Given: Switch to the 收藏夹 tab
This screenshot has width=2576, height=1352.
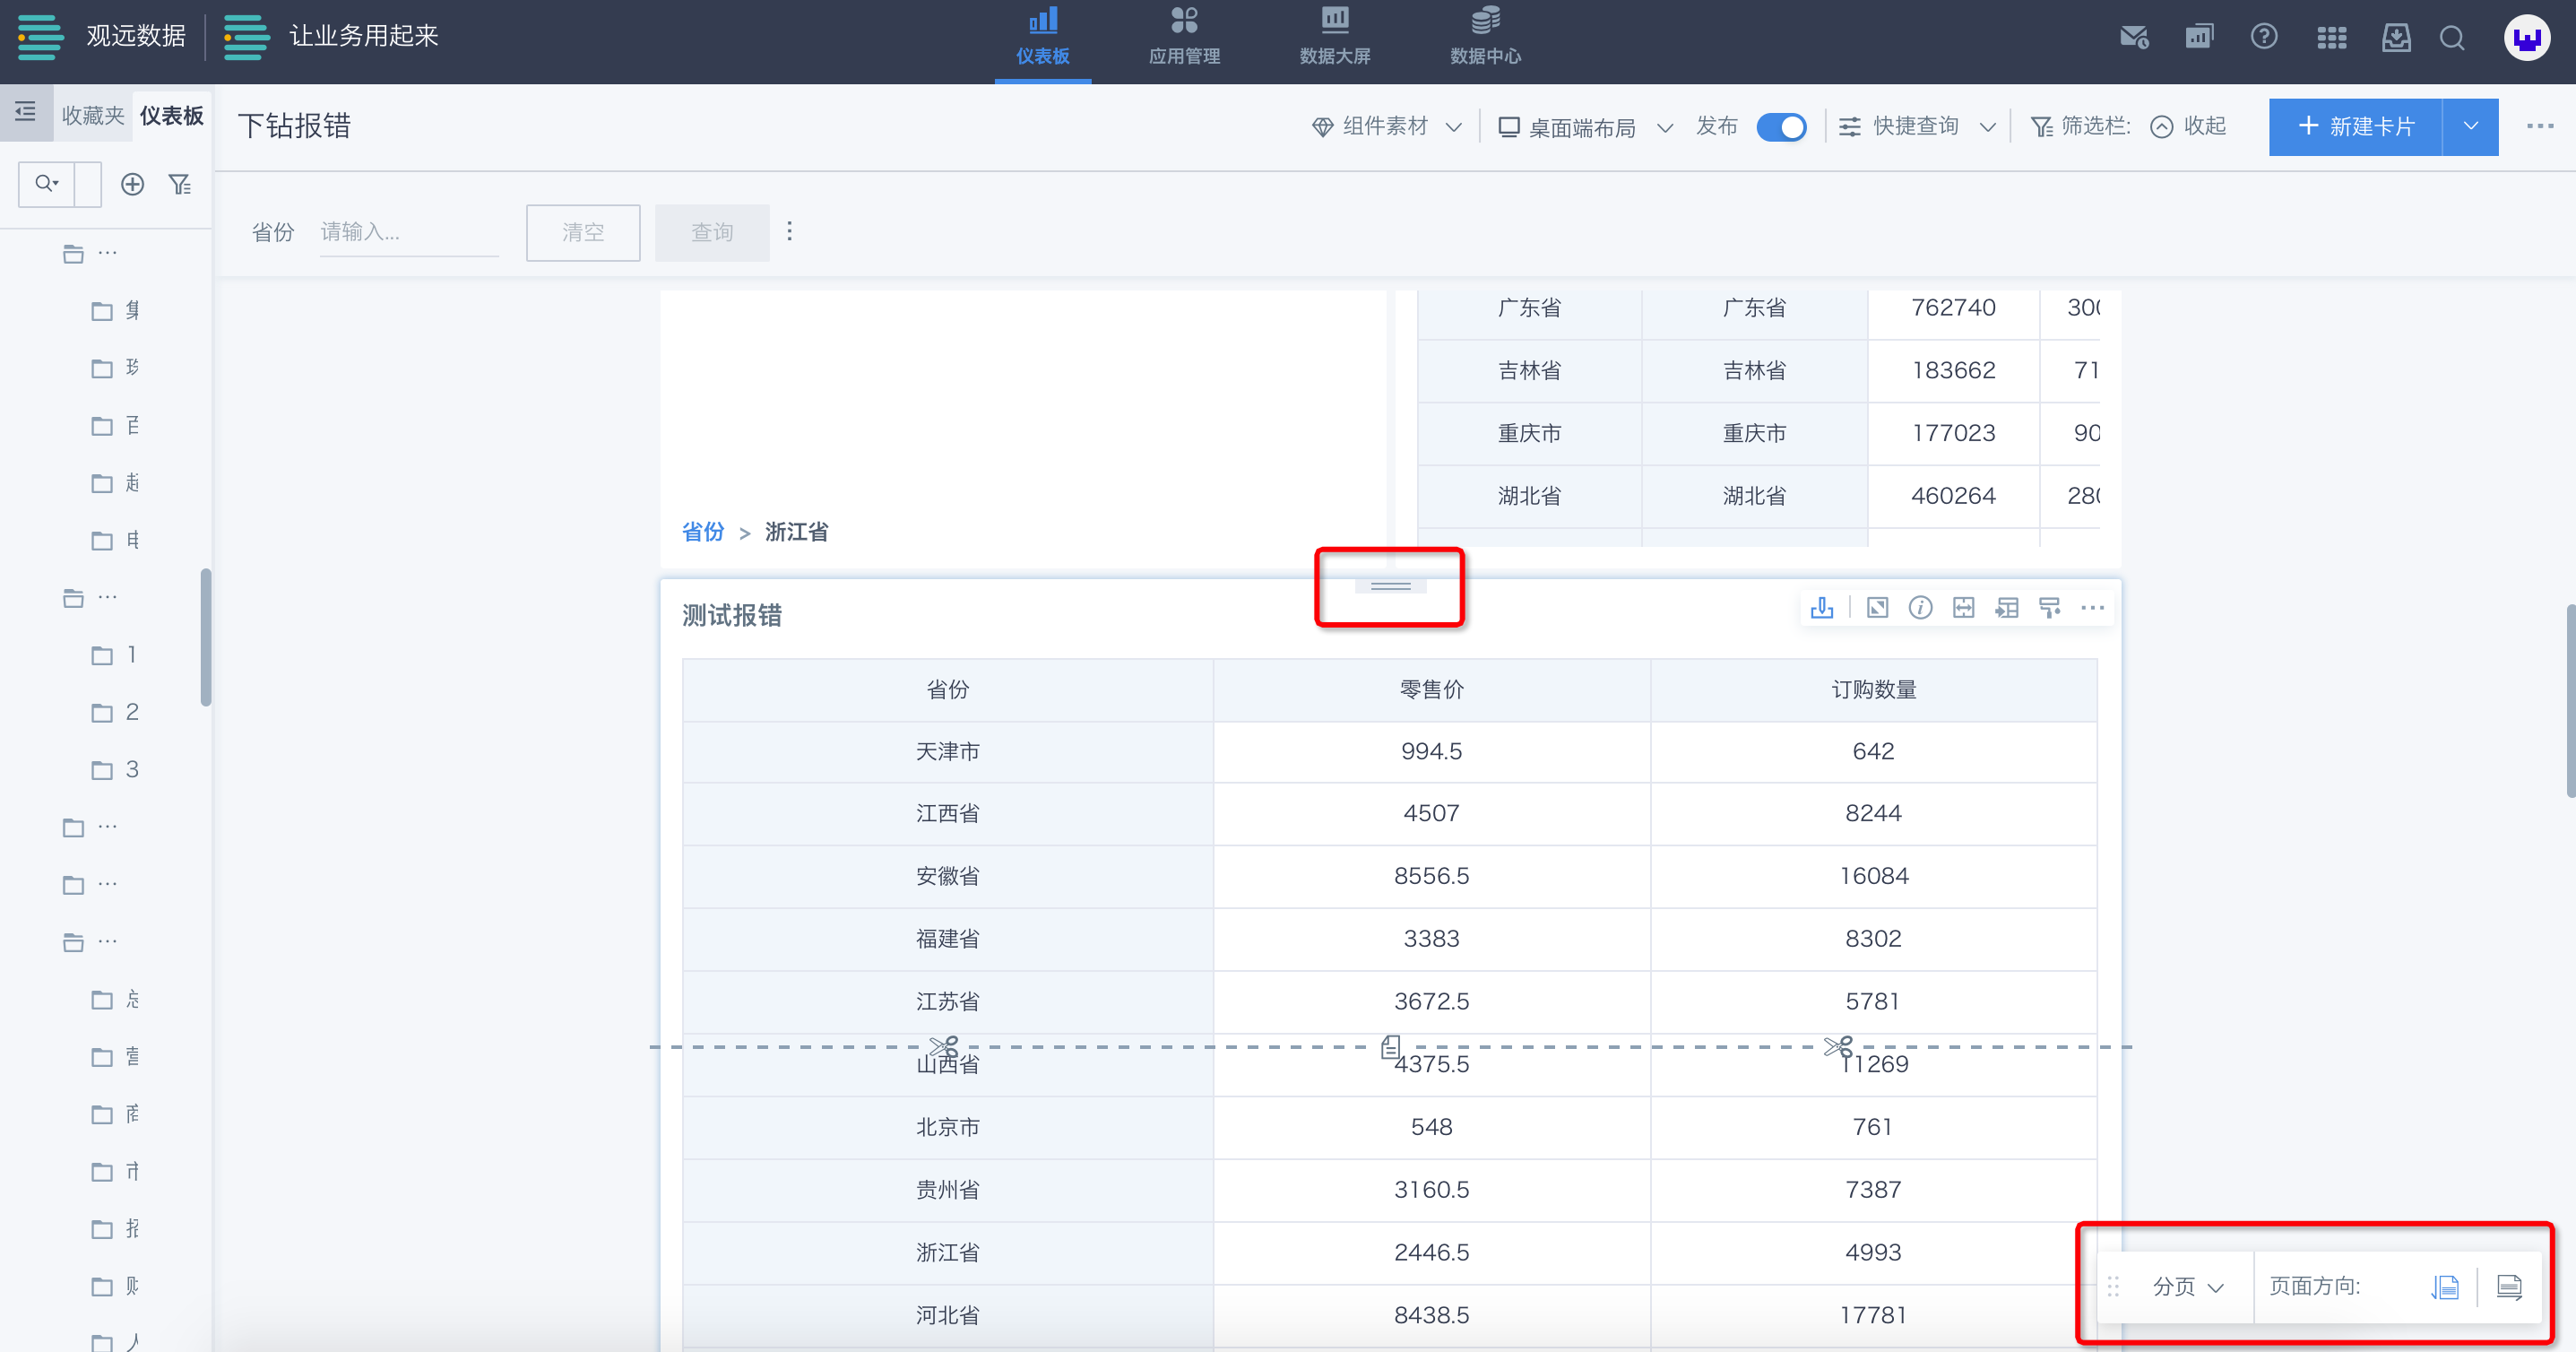Looking at the screenshot, I should [92, 116].
